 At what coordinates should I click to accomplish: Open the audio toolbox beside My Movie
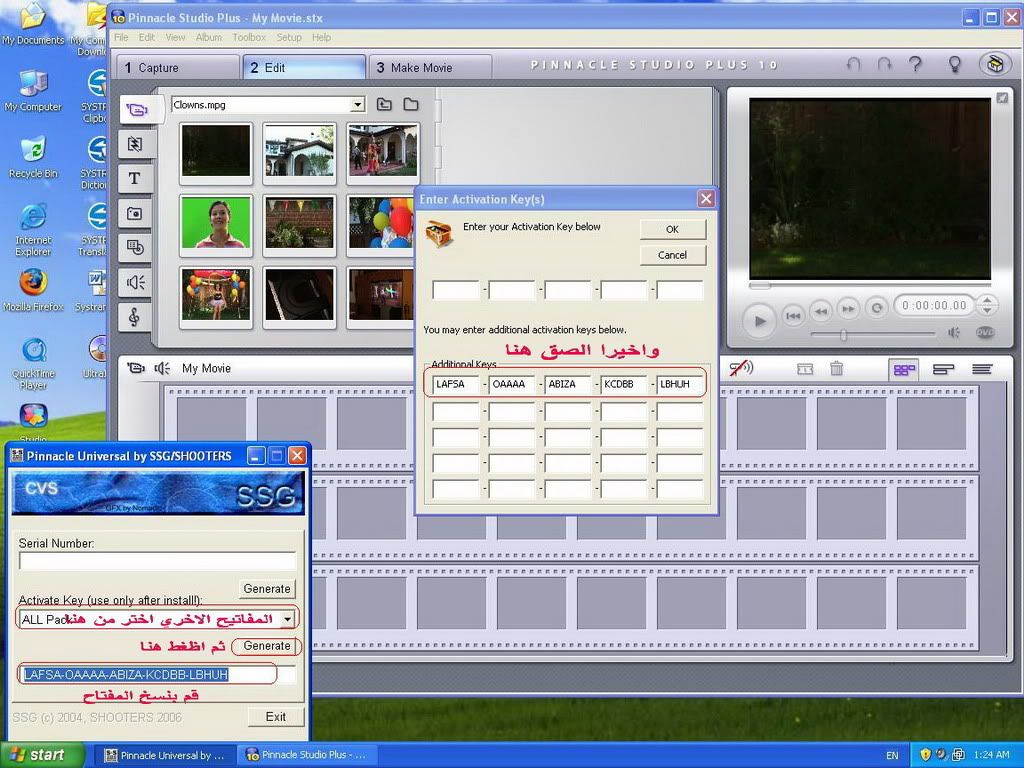(162, 368)
